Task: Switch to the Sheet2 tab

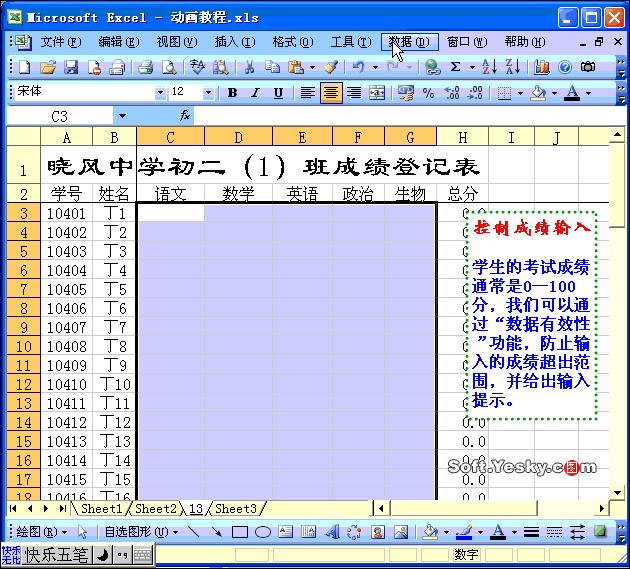Action: click(156, 508)
